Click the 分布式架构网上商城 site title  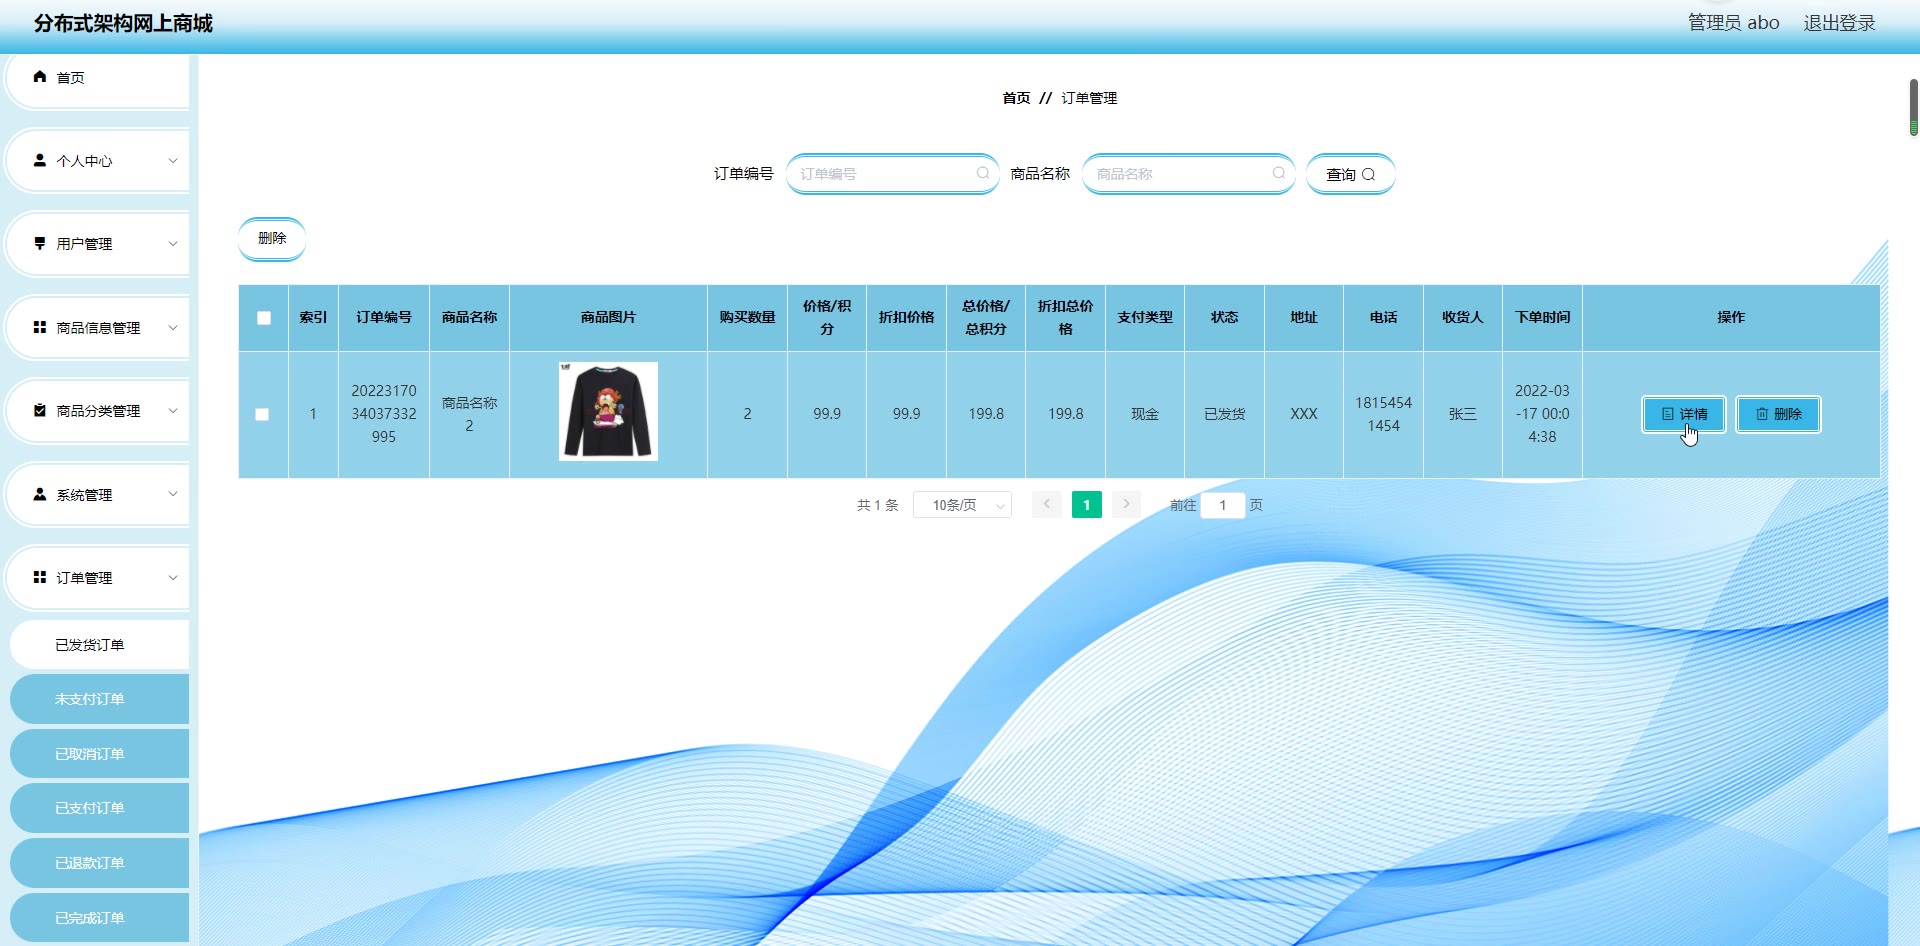(123, 23)
